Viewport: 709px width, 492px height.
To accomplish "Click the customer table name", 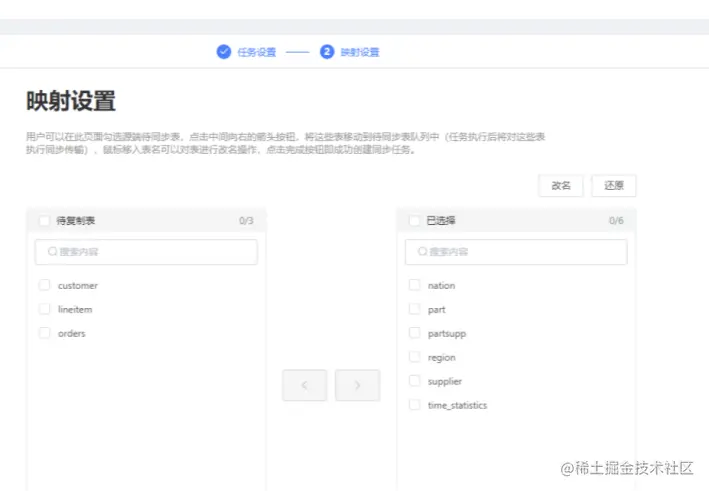I will click(x=78, y=286).
